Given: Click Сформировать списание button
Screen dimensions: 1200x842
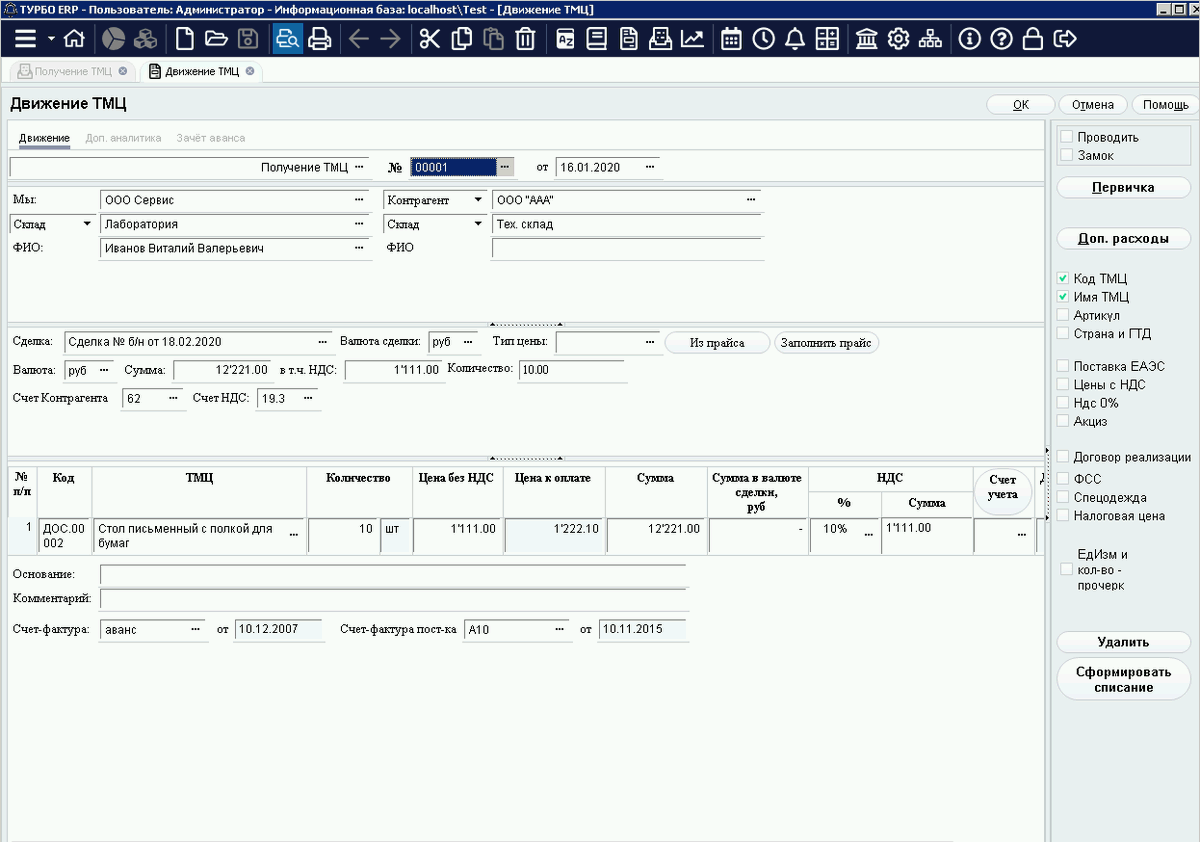Looking at the screenshot, I should coord(1124,680).
